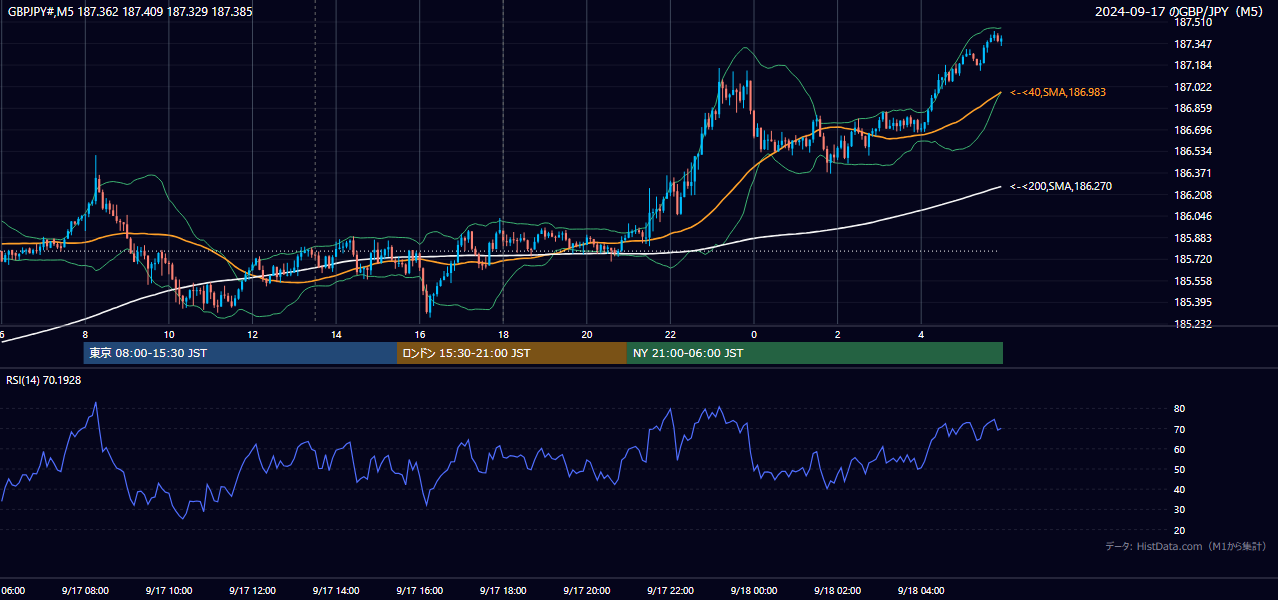Click the RSI(14) 70.1928 indicator label
Image resolution: width=1278 pixels, height=600 pixels.
pos(44,380)
